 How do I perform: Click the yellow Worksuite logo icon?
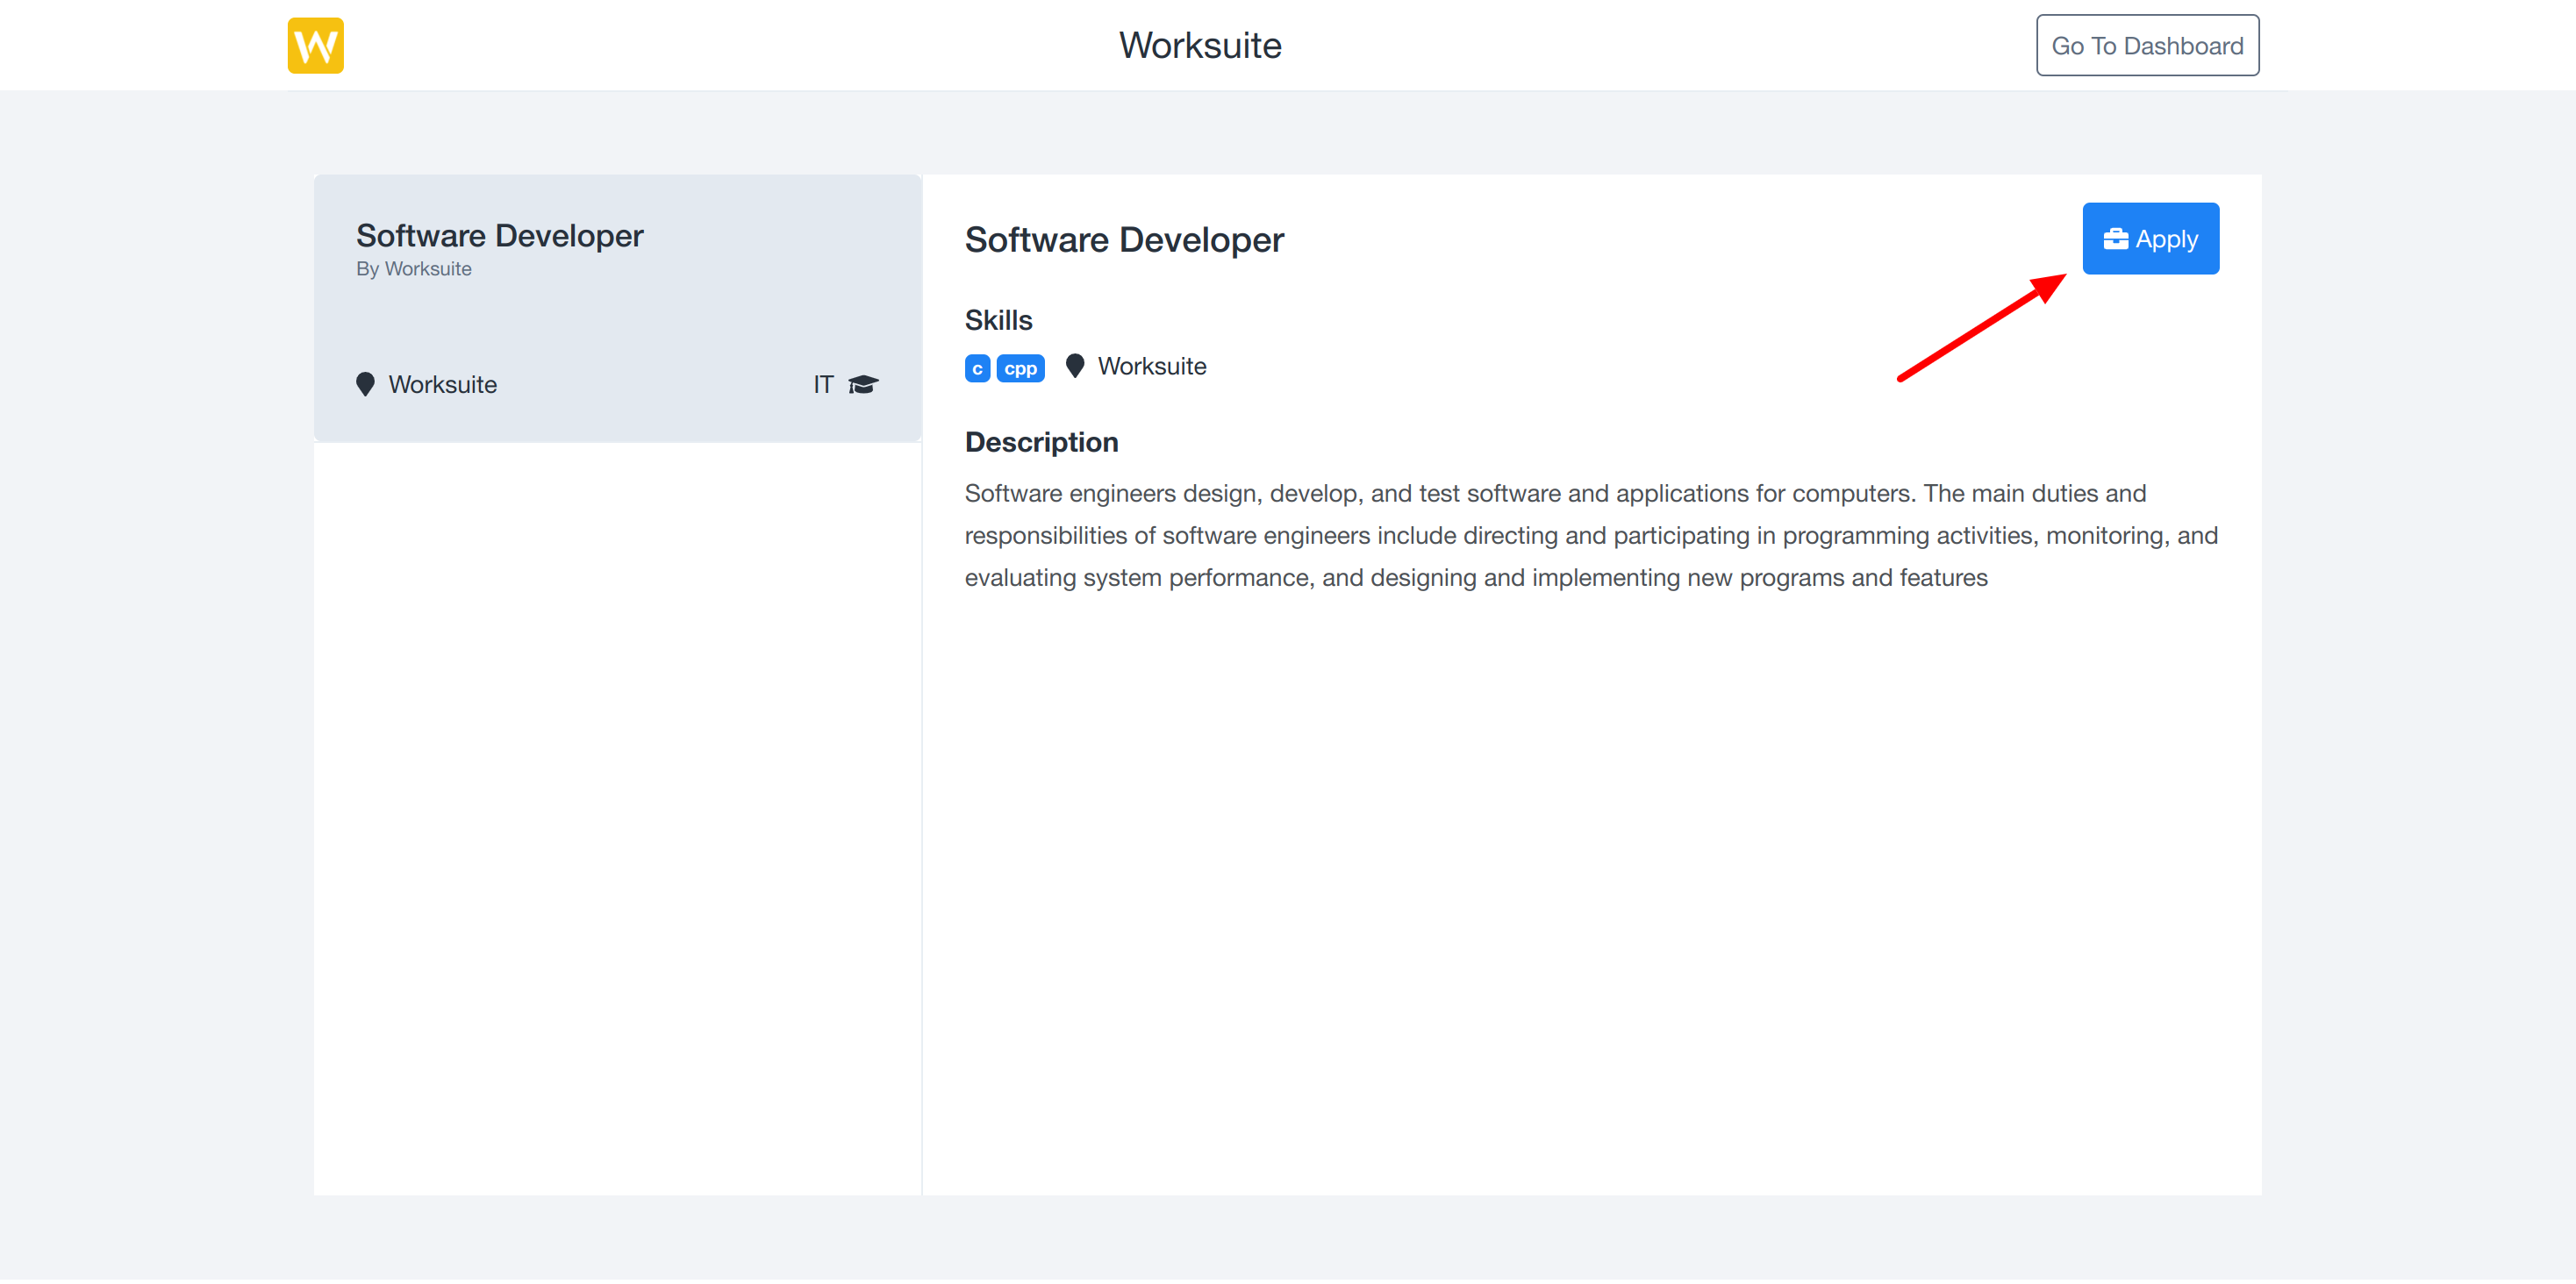pos(315,45)
